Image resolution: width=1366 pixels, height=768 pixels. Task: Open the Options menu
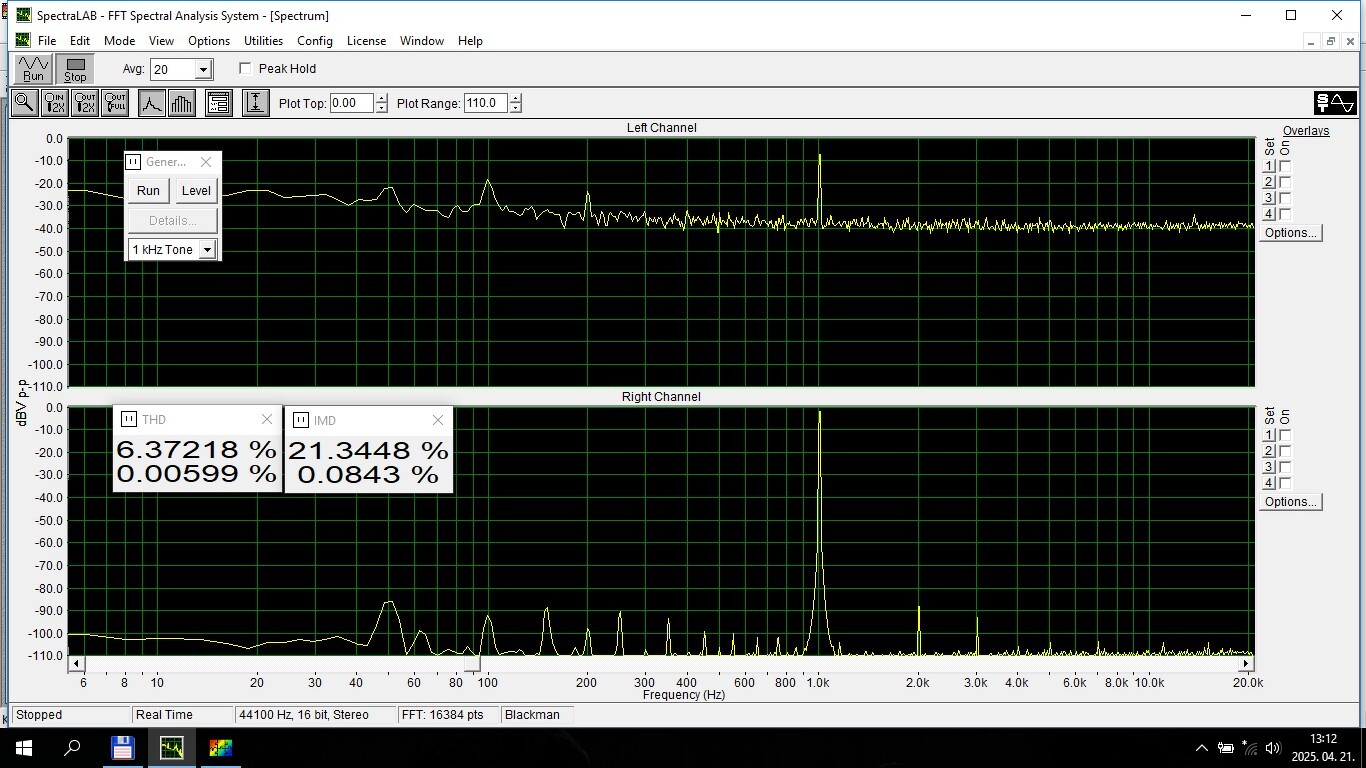click(x=209, y=41)
